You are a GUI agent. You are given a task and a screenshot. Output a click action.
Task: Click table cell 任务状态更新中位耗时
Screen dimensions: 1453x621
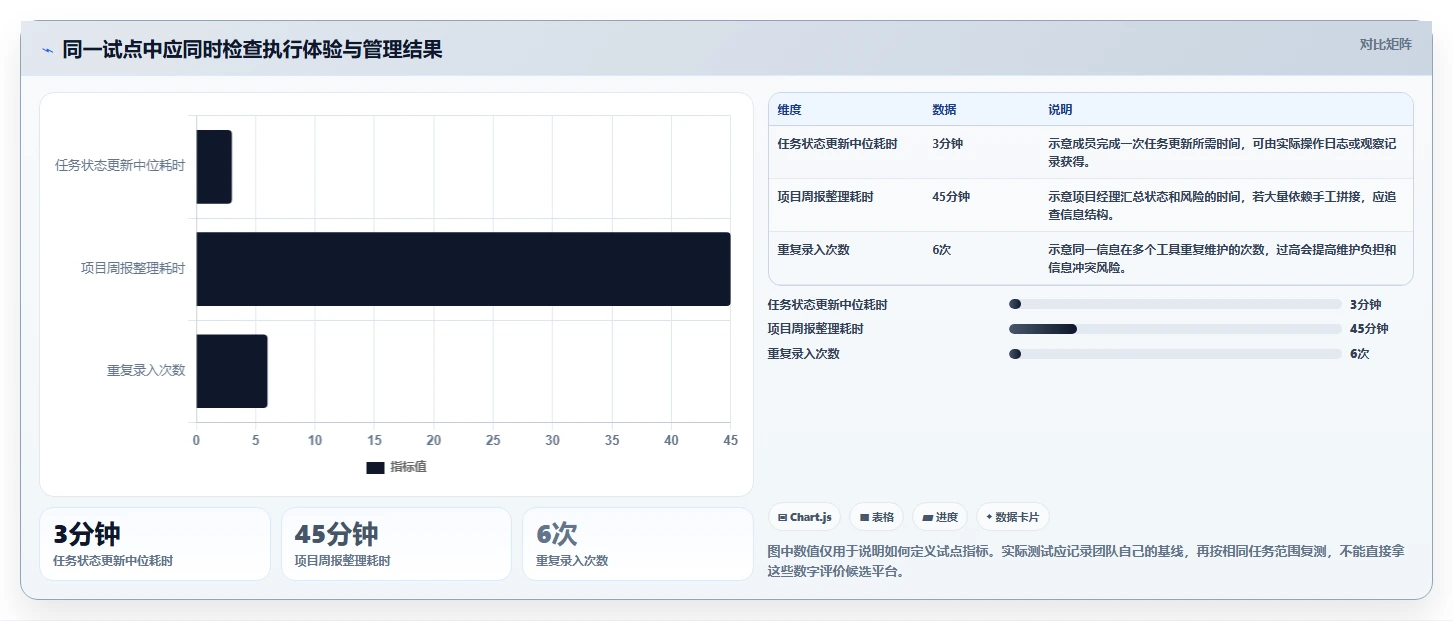[837, 144]
